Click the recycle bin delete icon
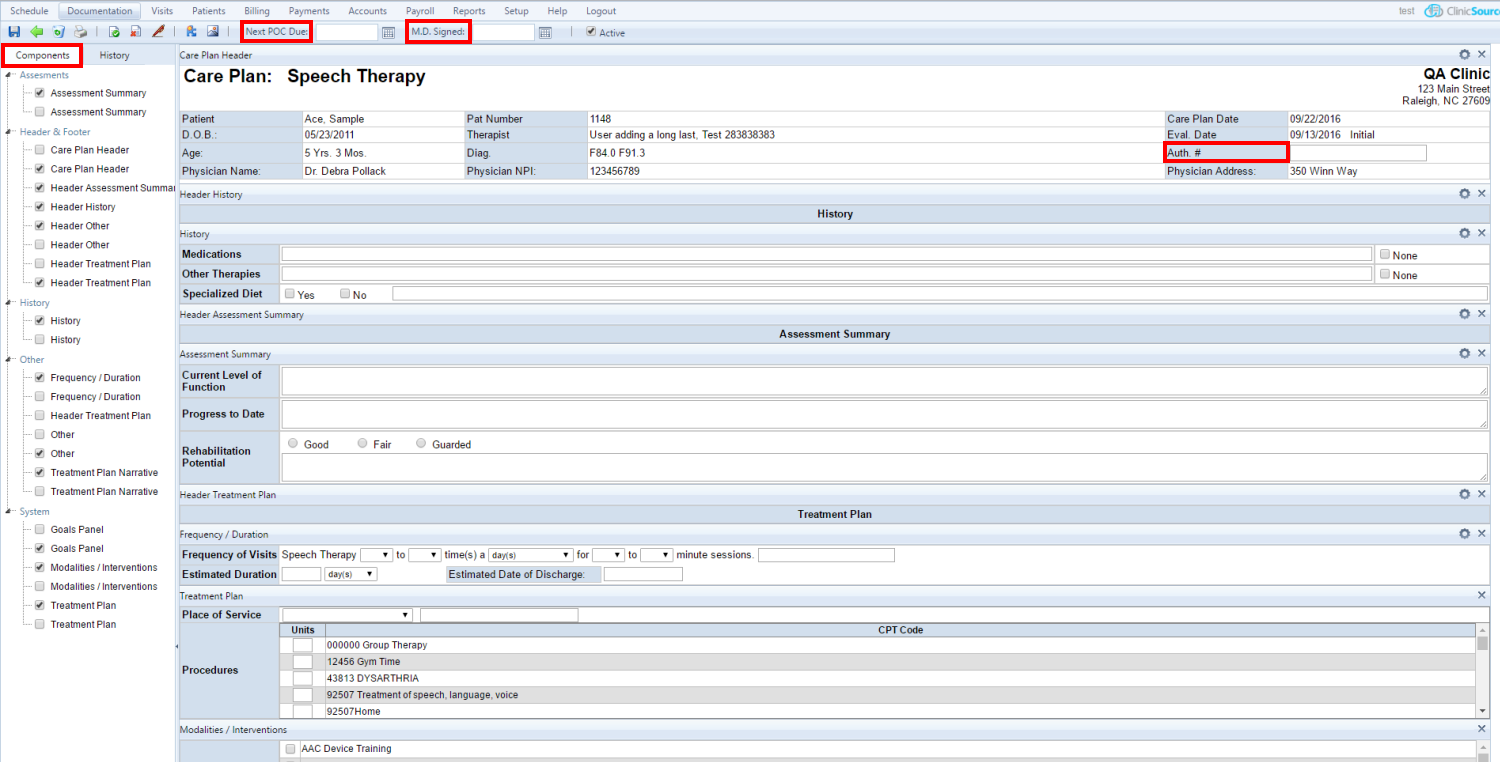Screen dimensions: 1500x762 pos(58,32)
